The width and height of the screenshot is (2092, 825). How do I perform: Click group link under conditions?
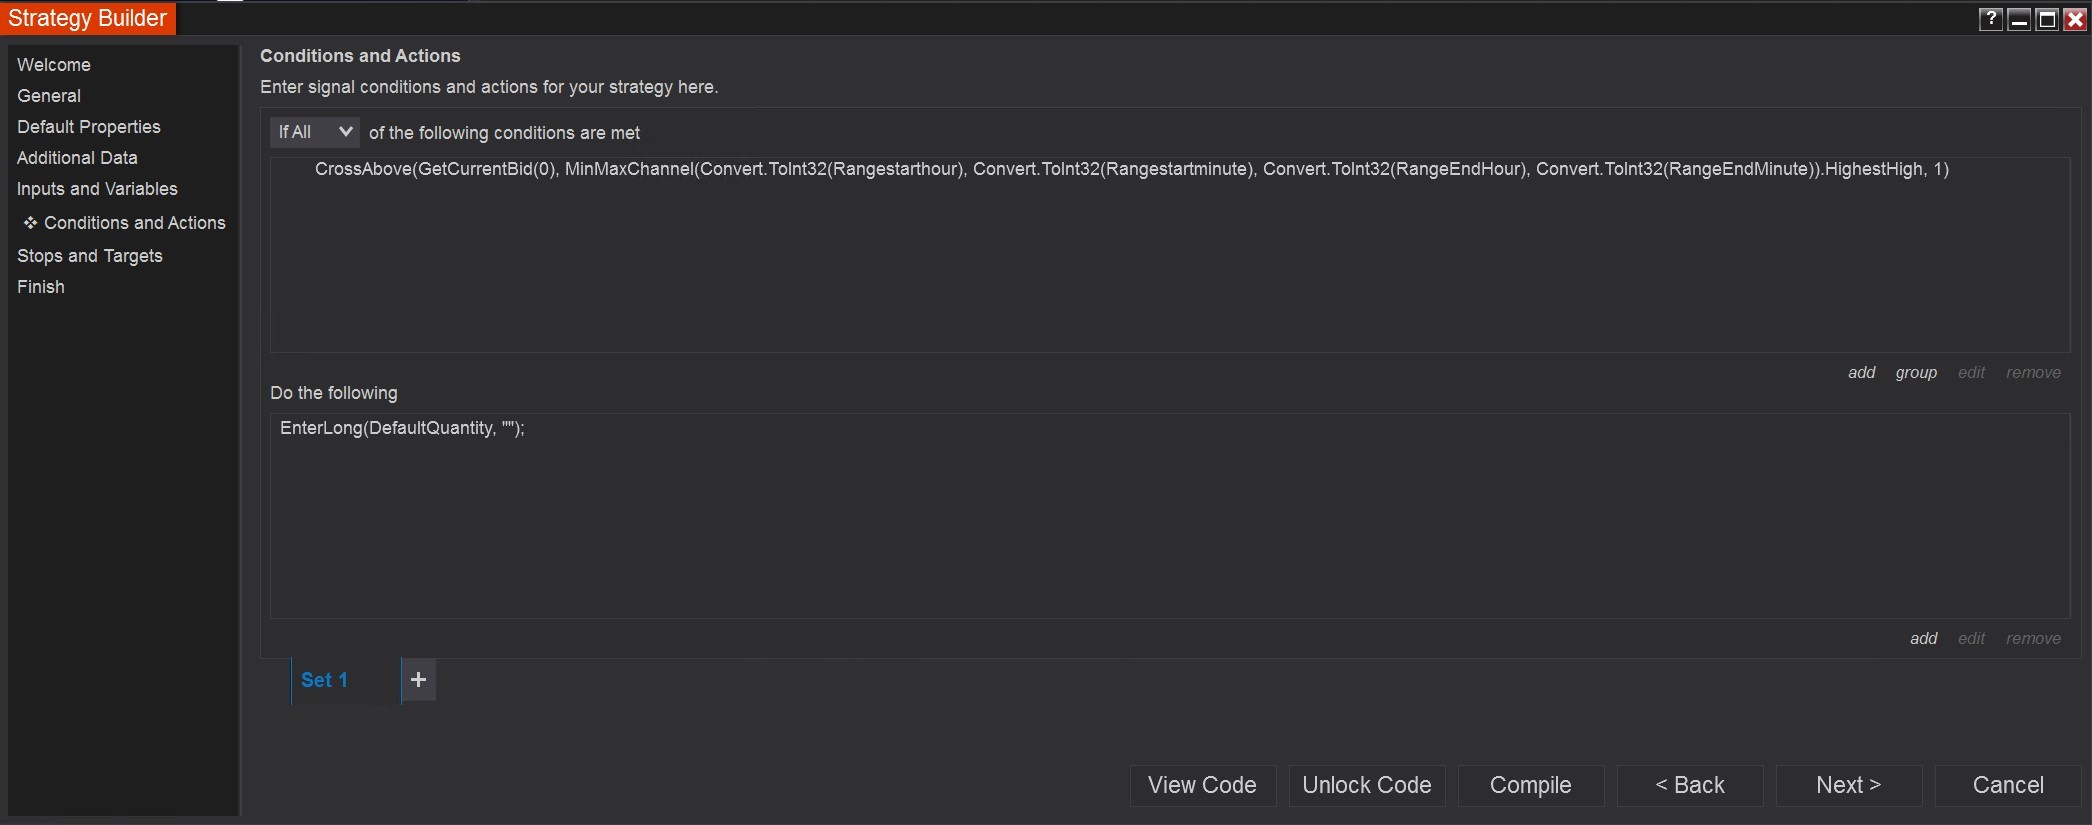(1916, 373)
